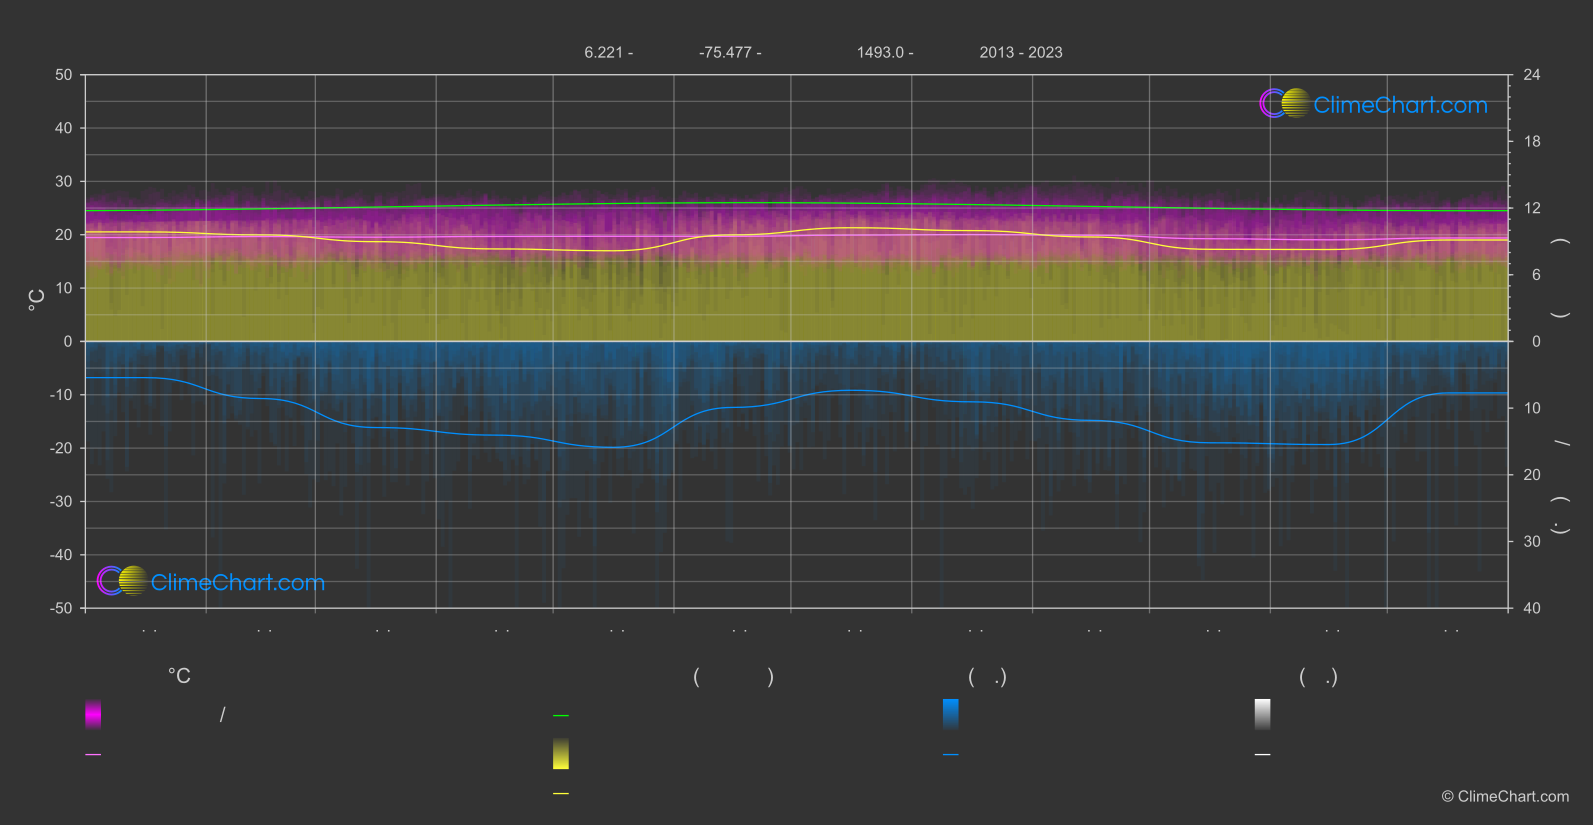Toggle the white gradient legend swatch

pos(1263,714)
